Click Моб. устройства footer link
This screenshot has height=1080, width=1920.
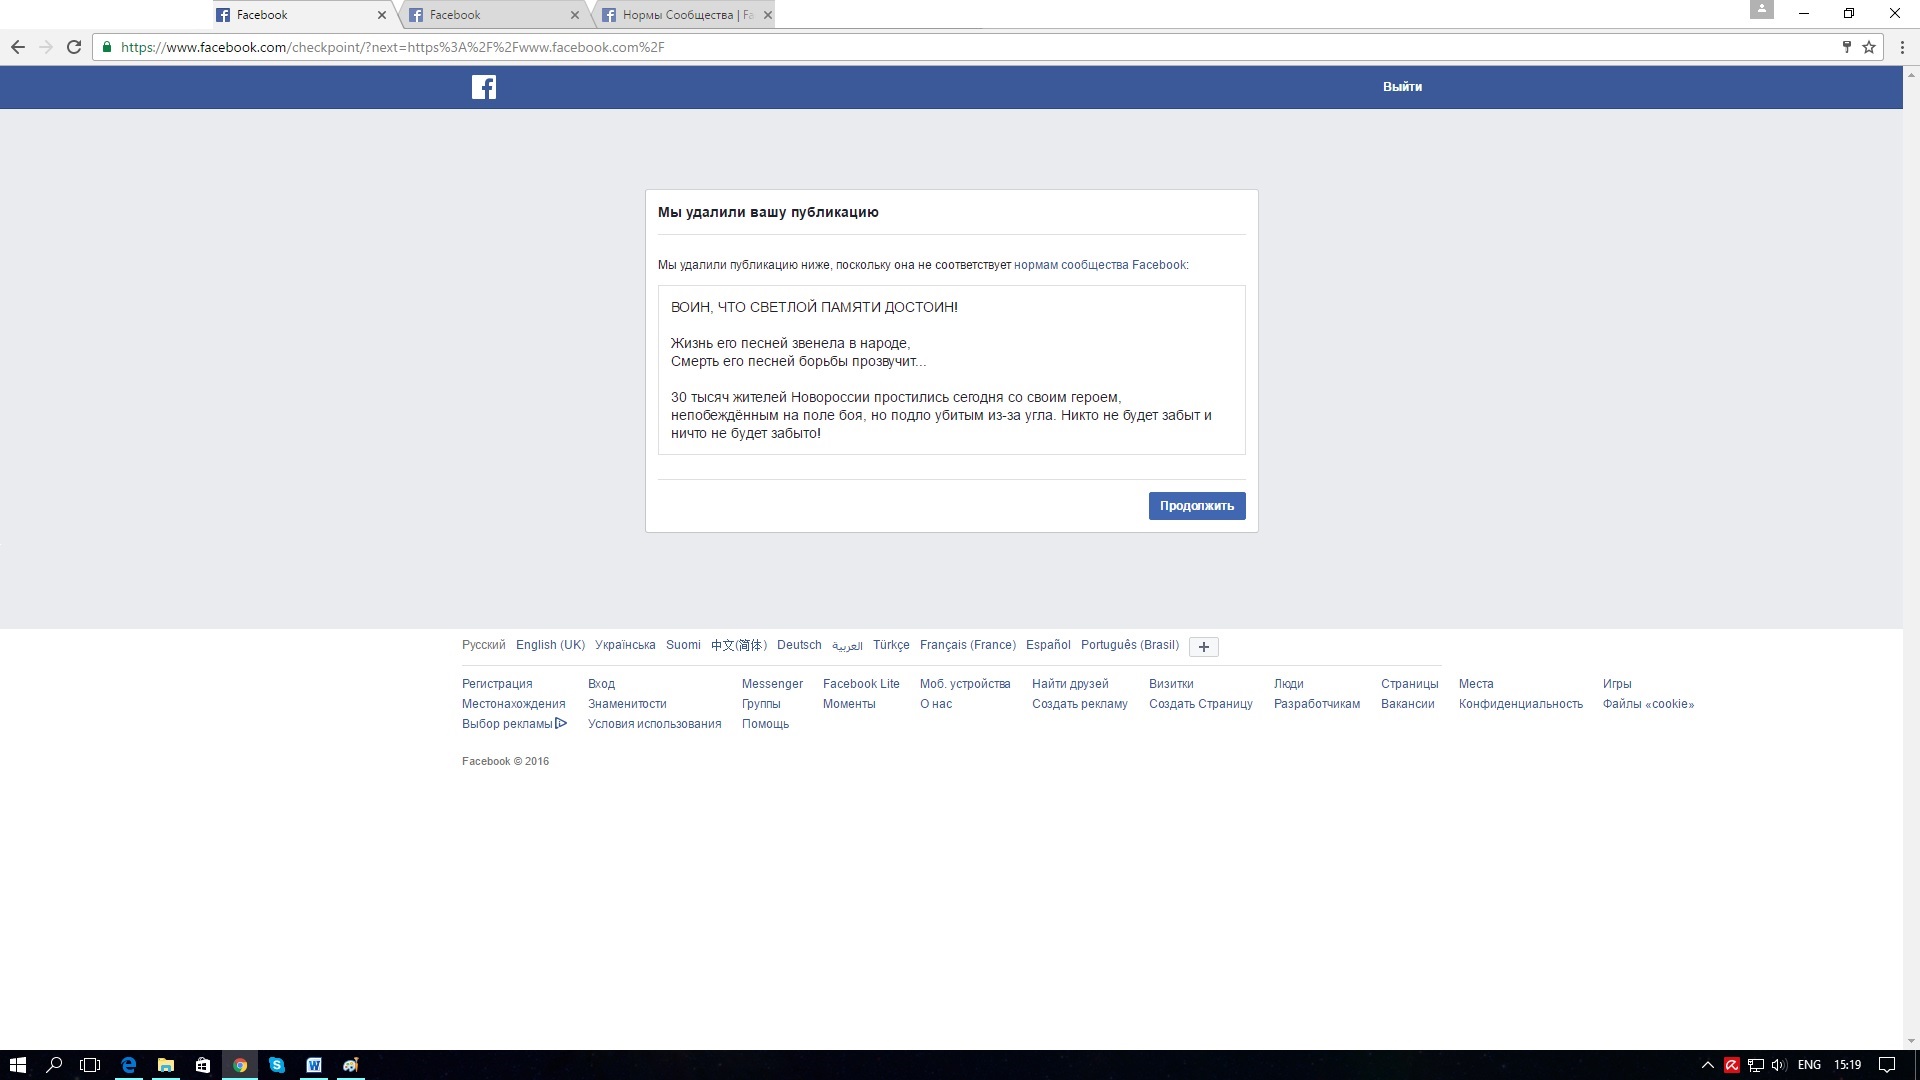click(x=965, y=684)
